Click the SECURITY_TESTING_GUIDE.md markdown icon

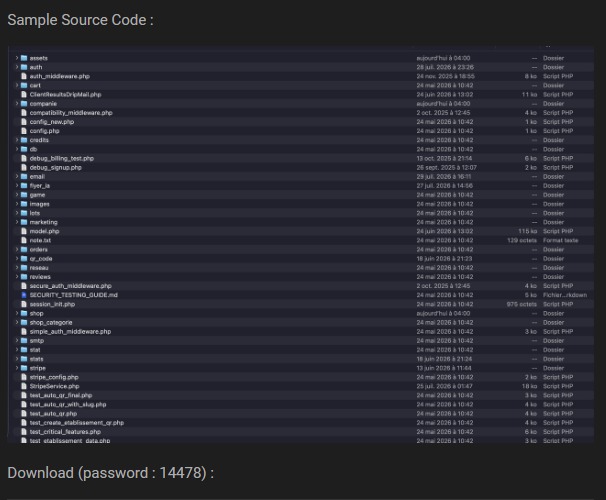coord(24,295)
